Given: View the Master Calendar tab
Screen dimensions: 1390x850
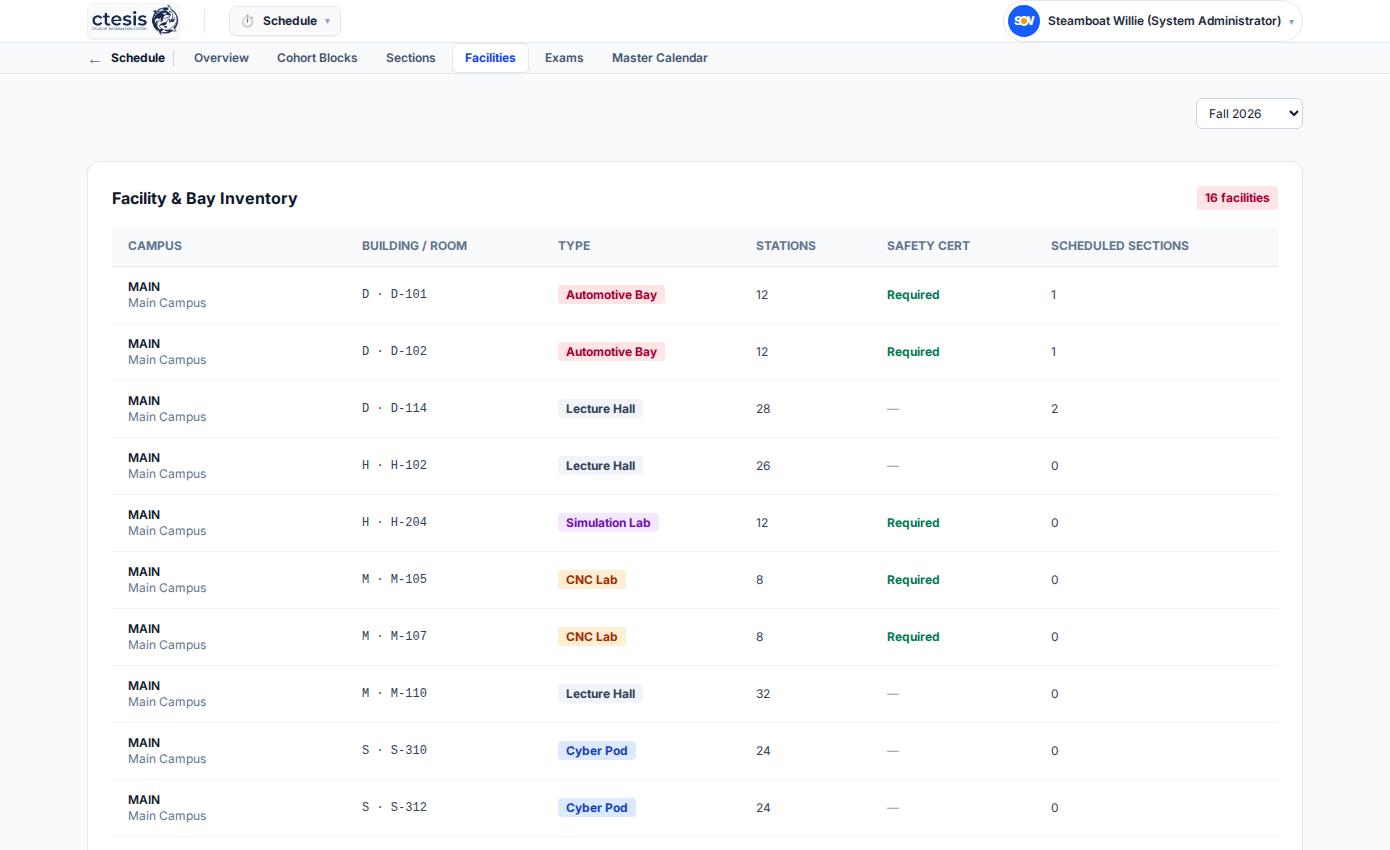Looking at the screenshot, I should (660, 58).
